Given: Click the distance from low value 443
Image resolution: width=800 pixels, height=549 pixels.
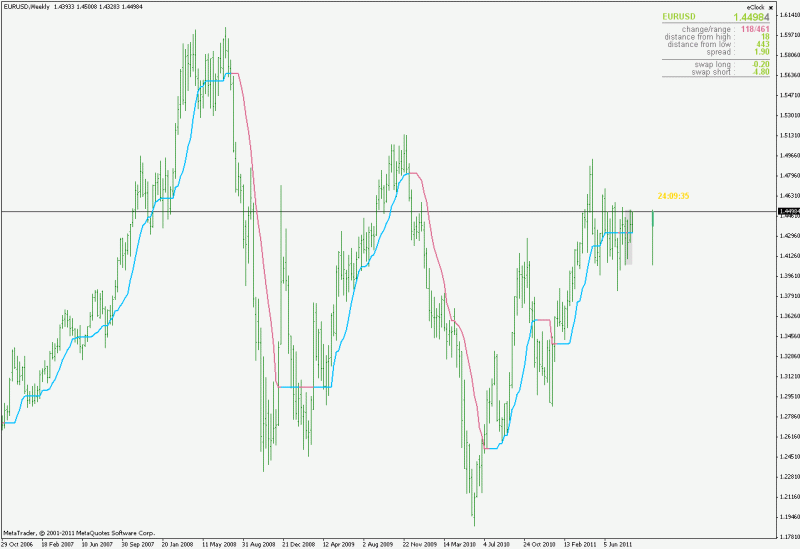Looking at the screenshot, I should coord(763,44).
